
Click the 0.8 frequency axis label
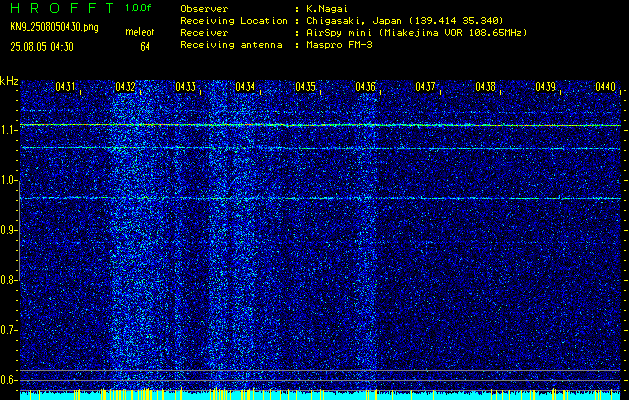tap(7, 280)
